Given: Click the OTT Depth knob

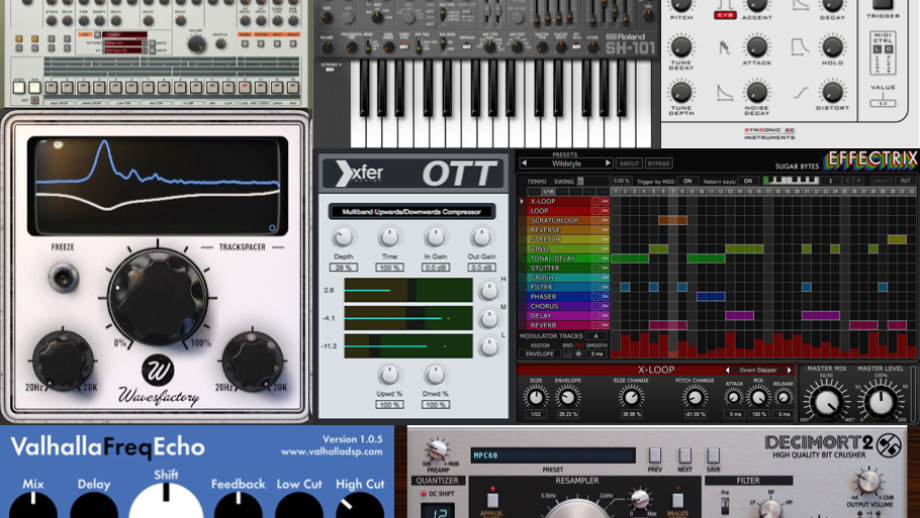Looking at the screenshot, I should pos(343,238).
